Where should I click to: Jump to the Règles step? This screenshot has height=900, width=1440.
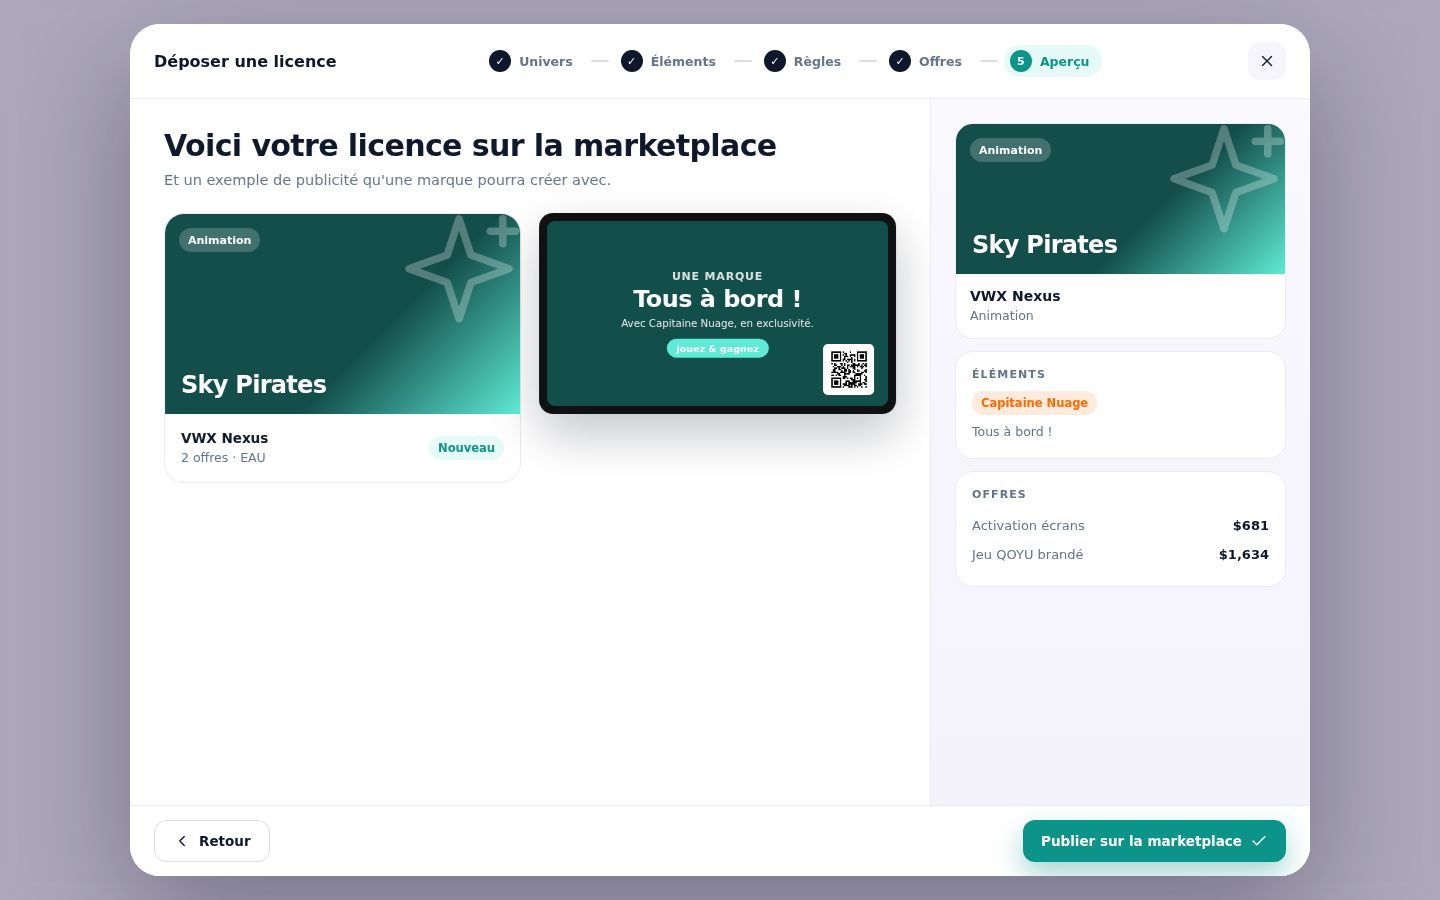point(803,61)
